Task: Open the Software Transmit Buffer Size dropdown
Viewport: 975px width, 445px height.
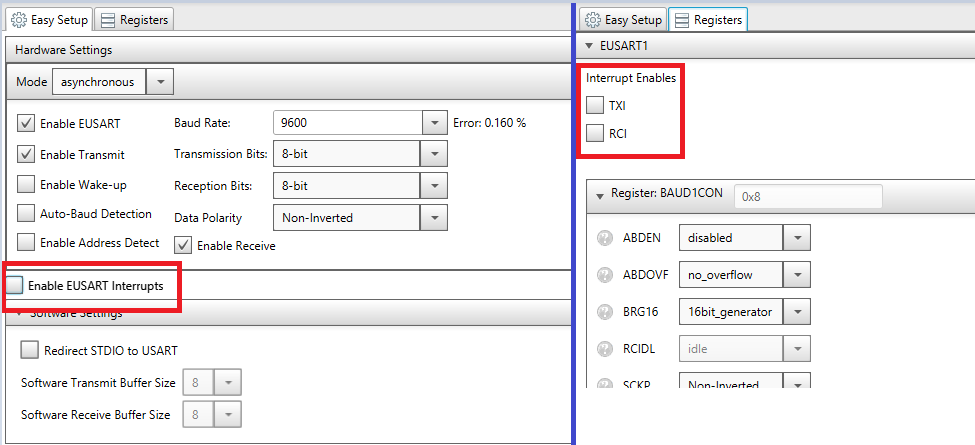Action: pos(228,383)
